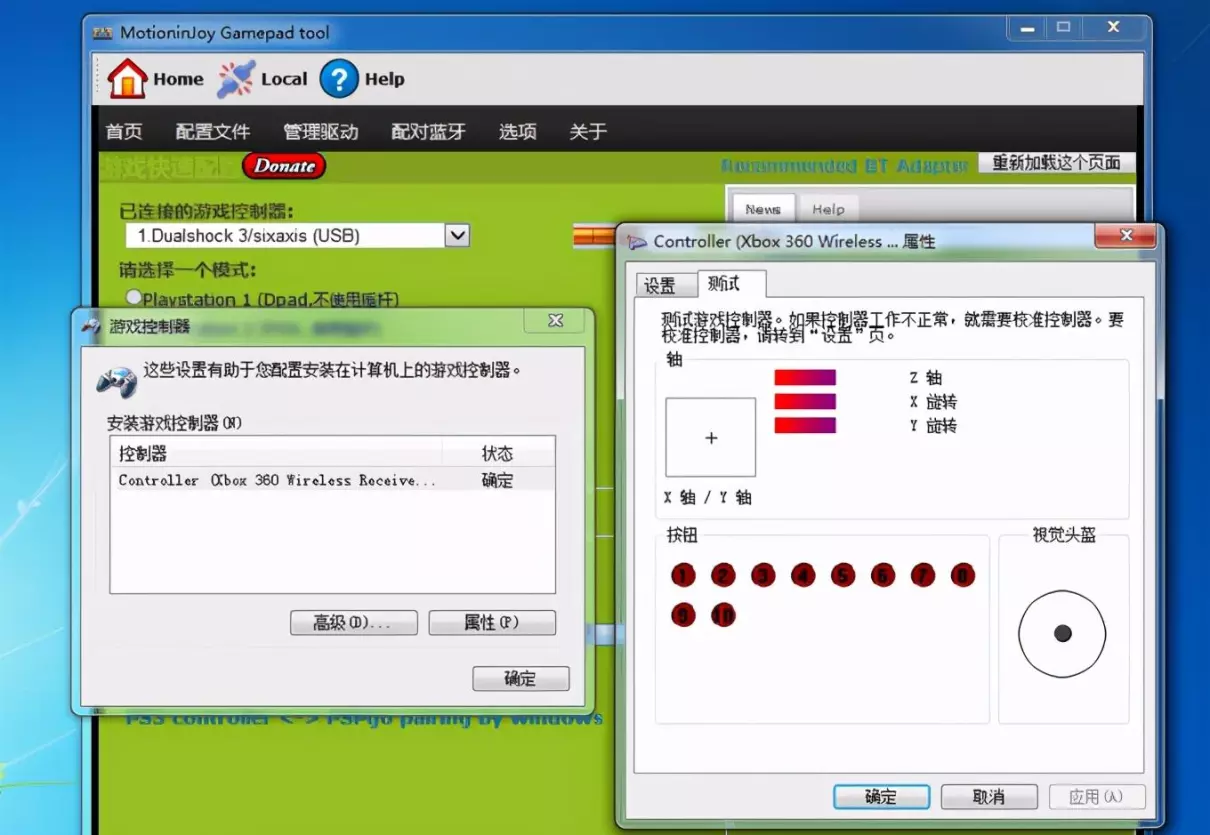
Task: Click button indicator 2 in test tab
Action: [723, 575]
